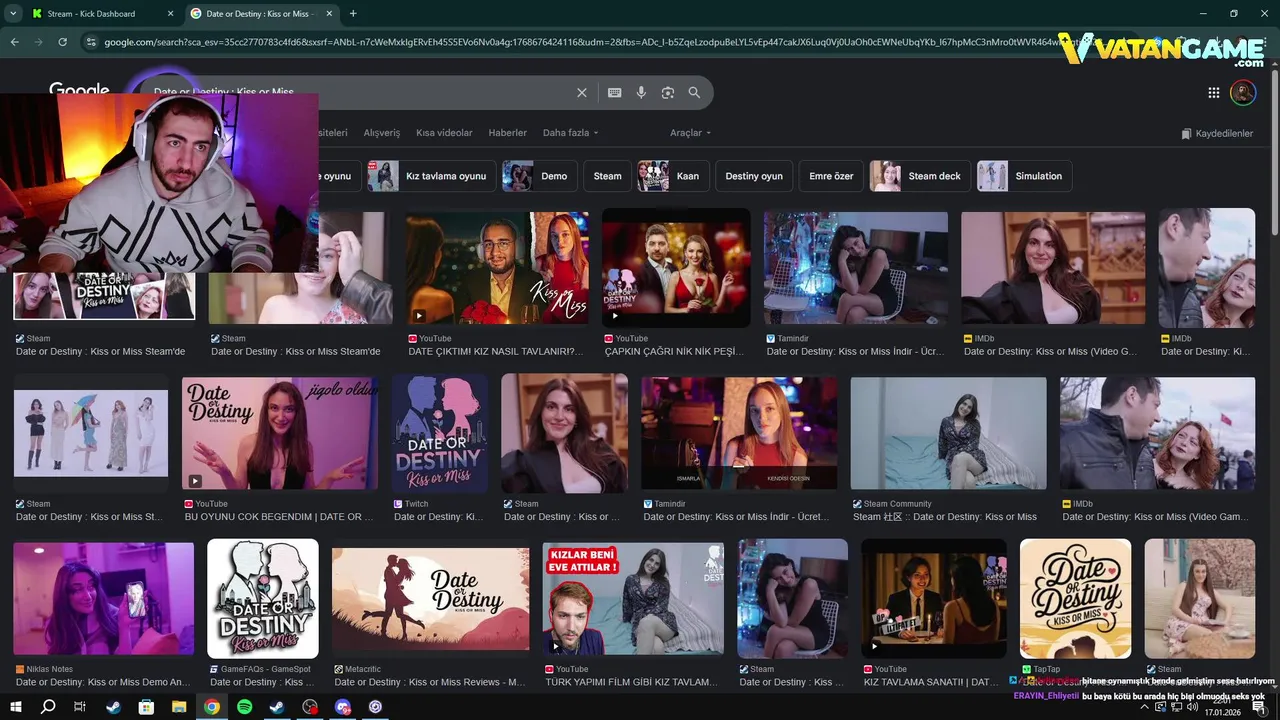Open the network icon in the tray
This screenshot has width=1280, height=720.
click(1176, 706)
